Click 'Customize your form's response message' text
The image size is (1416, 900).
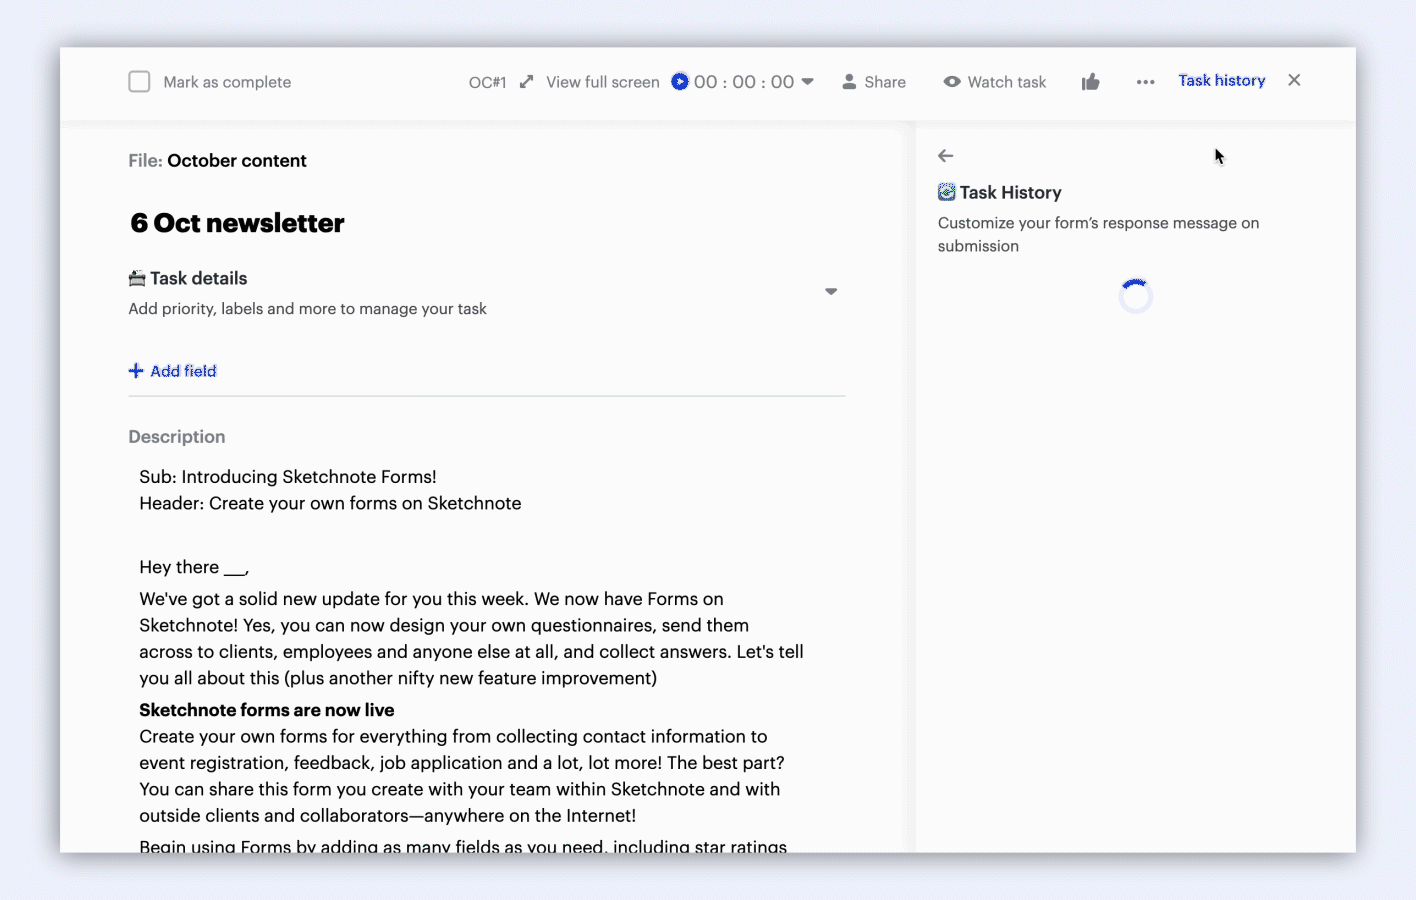[1099, 234]
